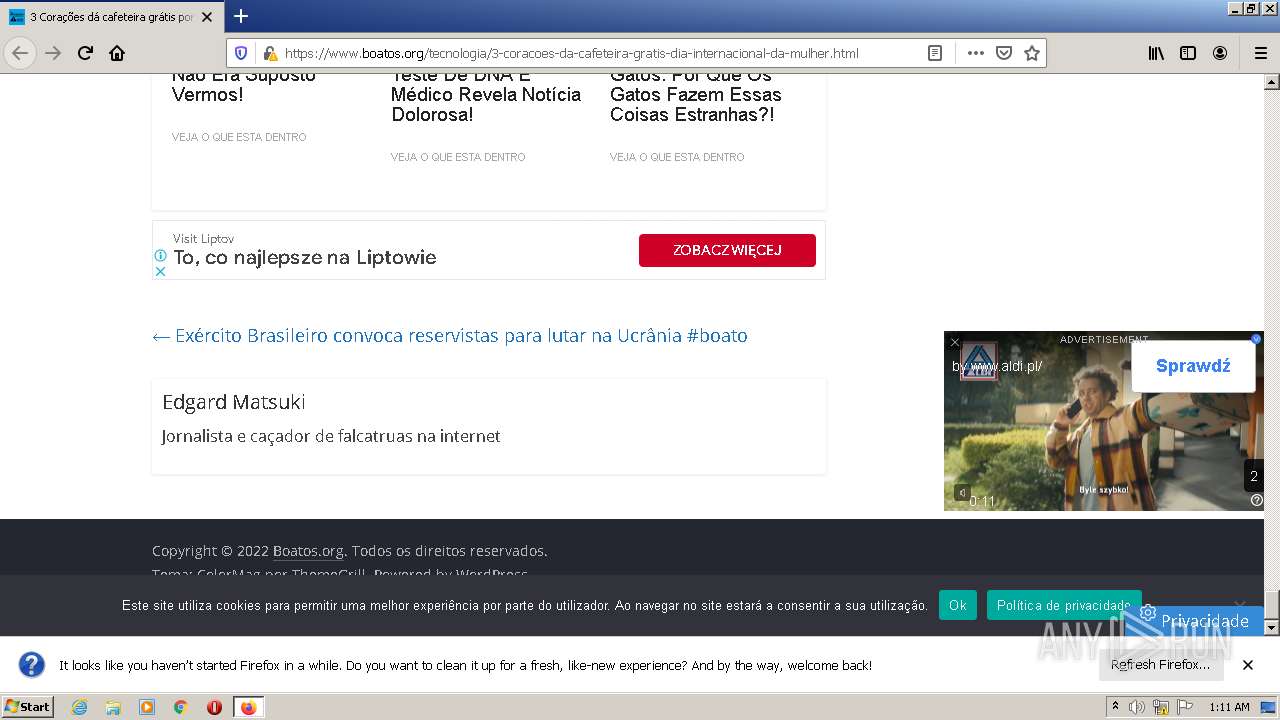Accept cookies with Ok button
The image size is (1280, 720).
[957, 605]
